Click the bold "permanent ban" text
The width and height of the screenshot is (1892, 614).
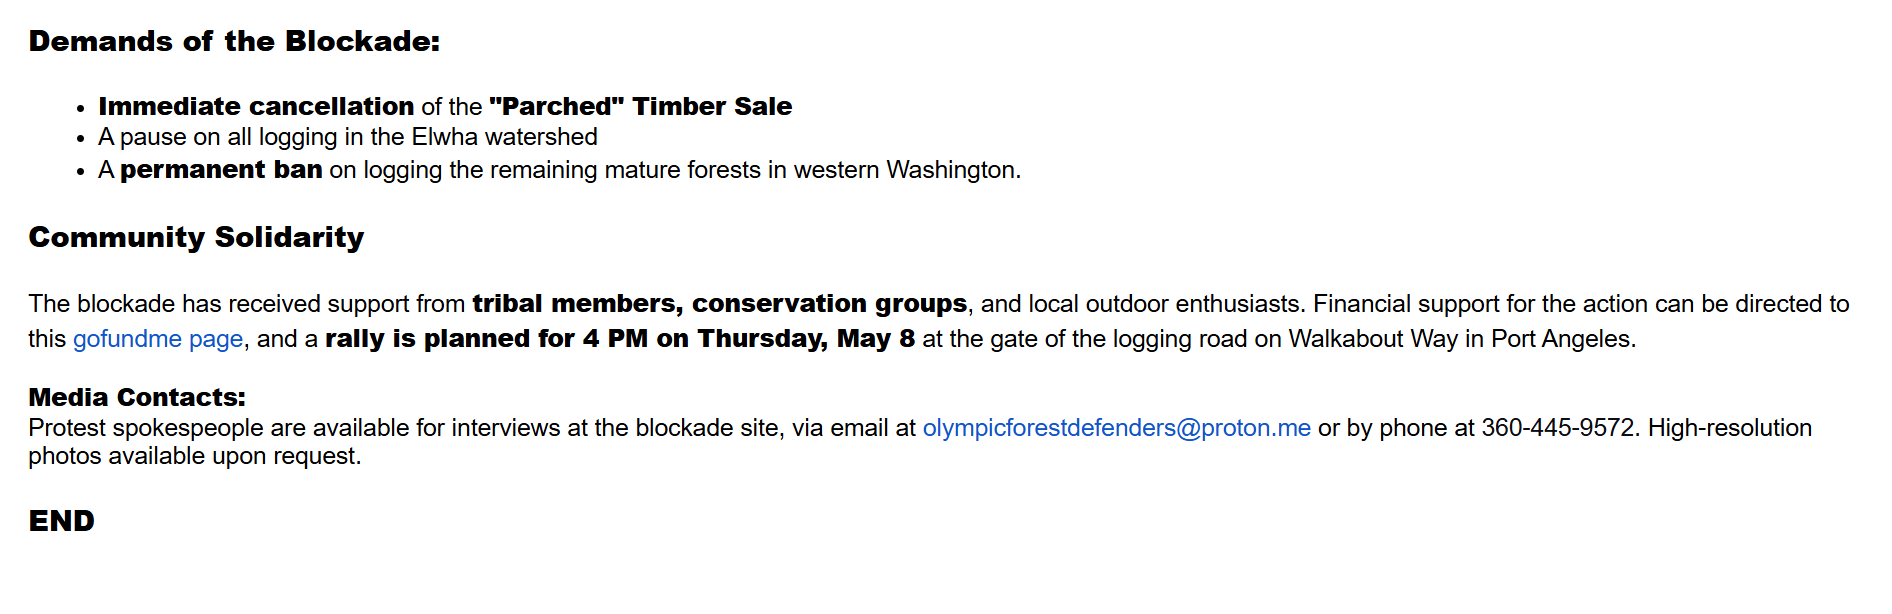[x=221, y=170]
